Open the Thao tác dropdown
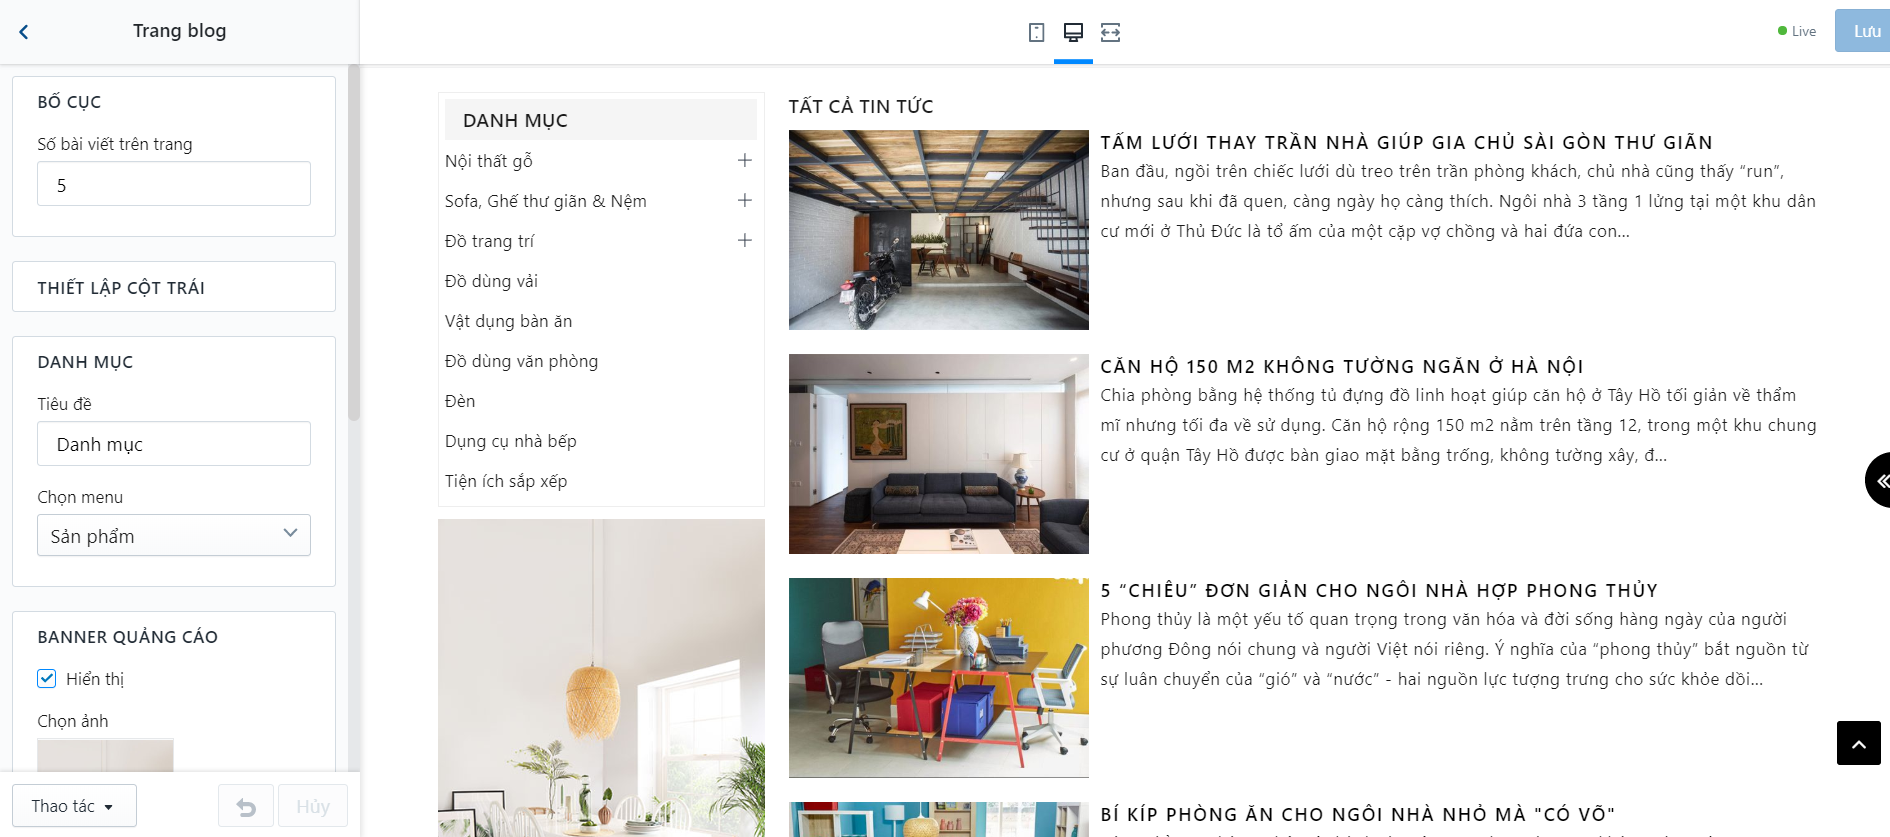Screen dimensions: 1890x837 tap(74, 806)
